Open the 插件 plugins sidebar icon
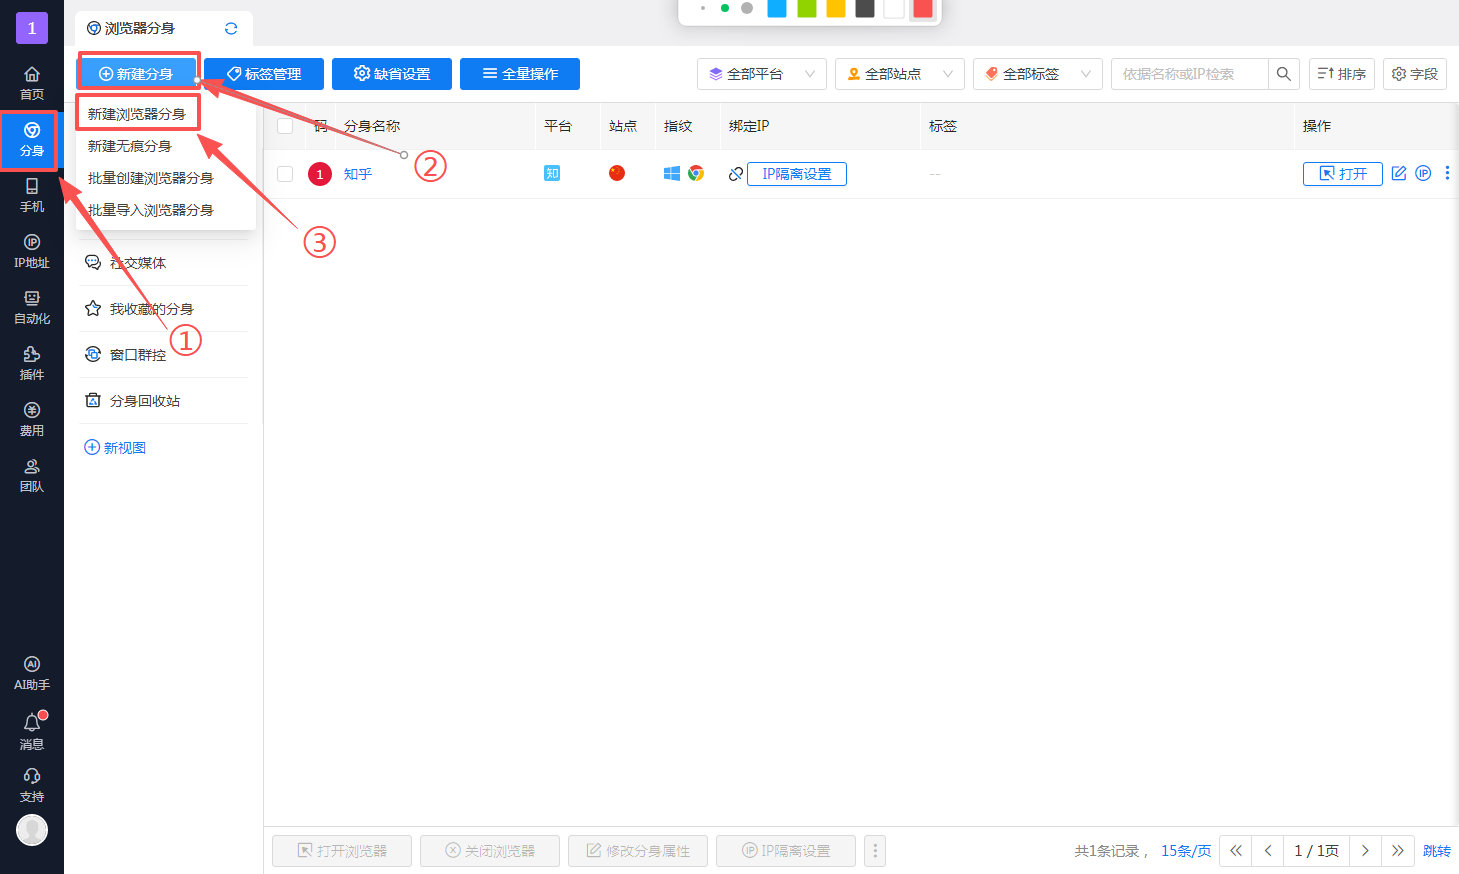The image size is (1459, 874). 32,362
